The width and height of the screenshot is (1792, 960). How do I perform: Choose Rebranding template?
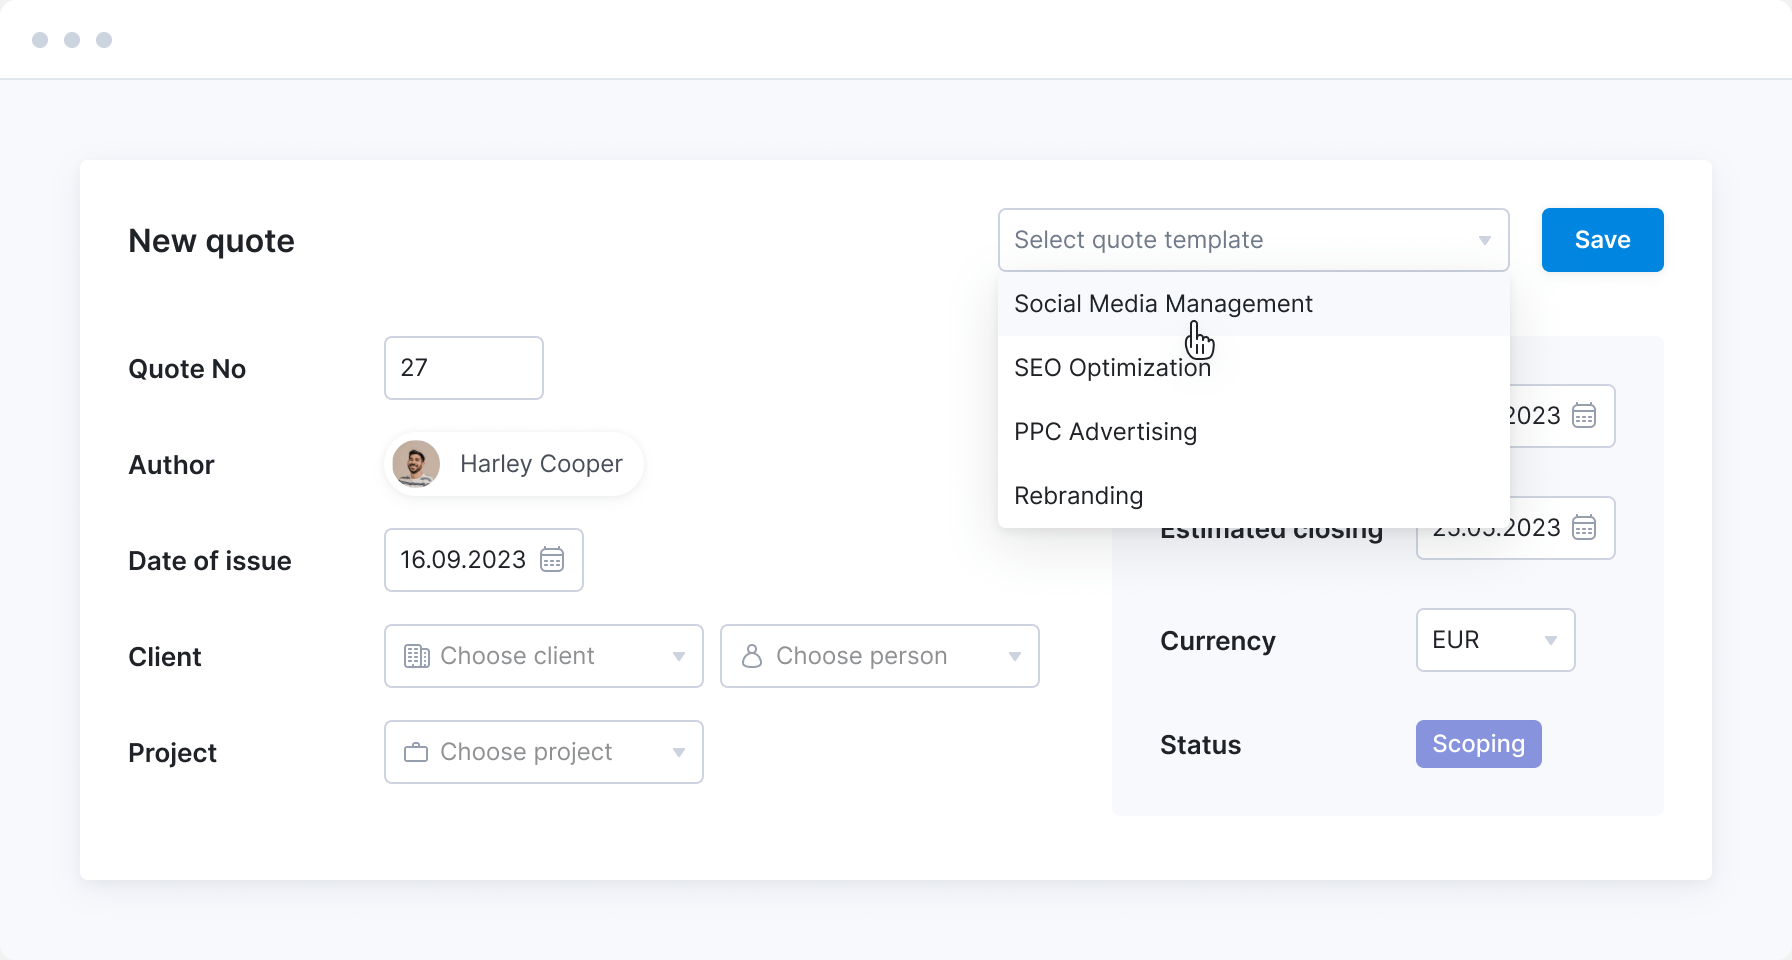[1253, 496]
